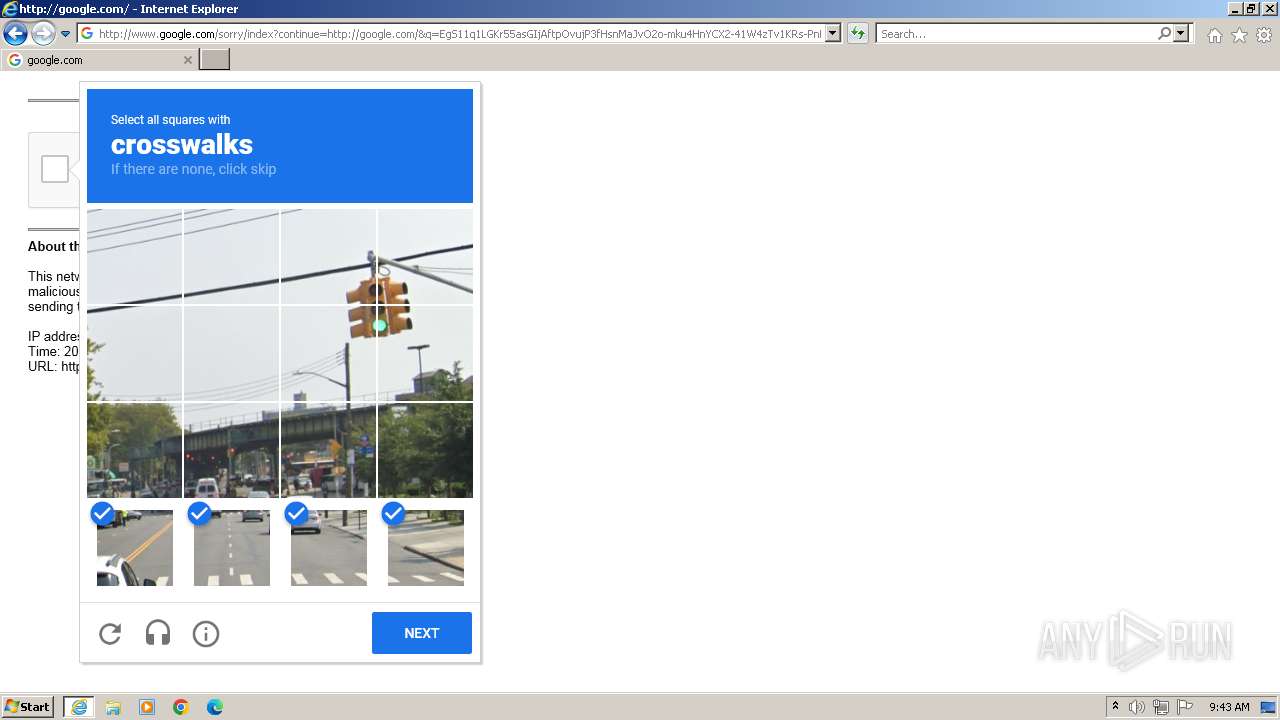This screenshot has height=720, width=1280.
Task: Click in the Search box
Action: (x=1016, y=34)
